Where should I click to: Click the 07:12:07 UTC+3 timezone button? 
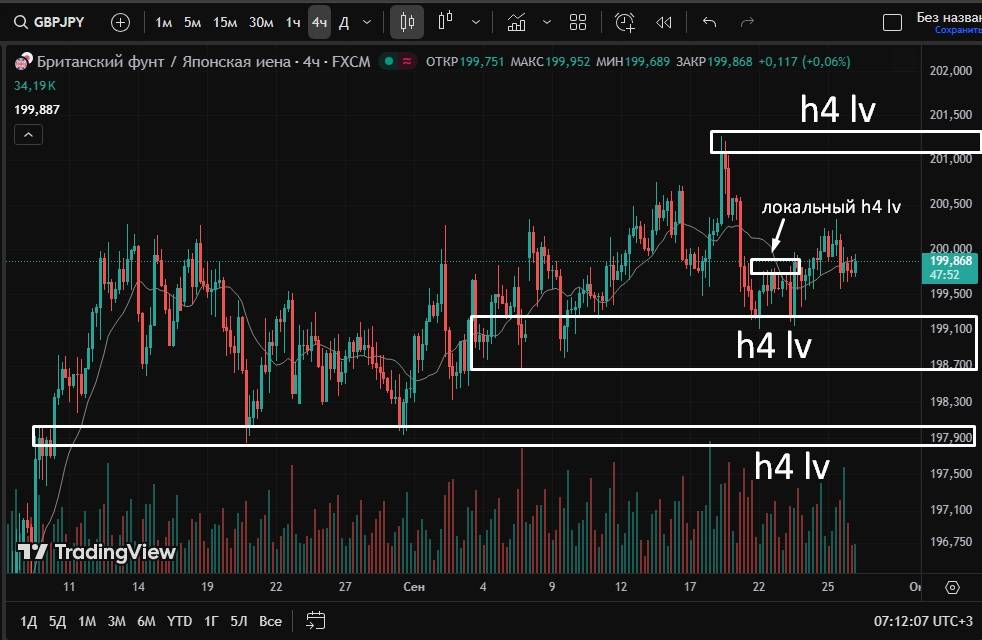pyautogui.click(x=920, y=621)
